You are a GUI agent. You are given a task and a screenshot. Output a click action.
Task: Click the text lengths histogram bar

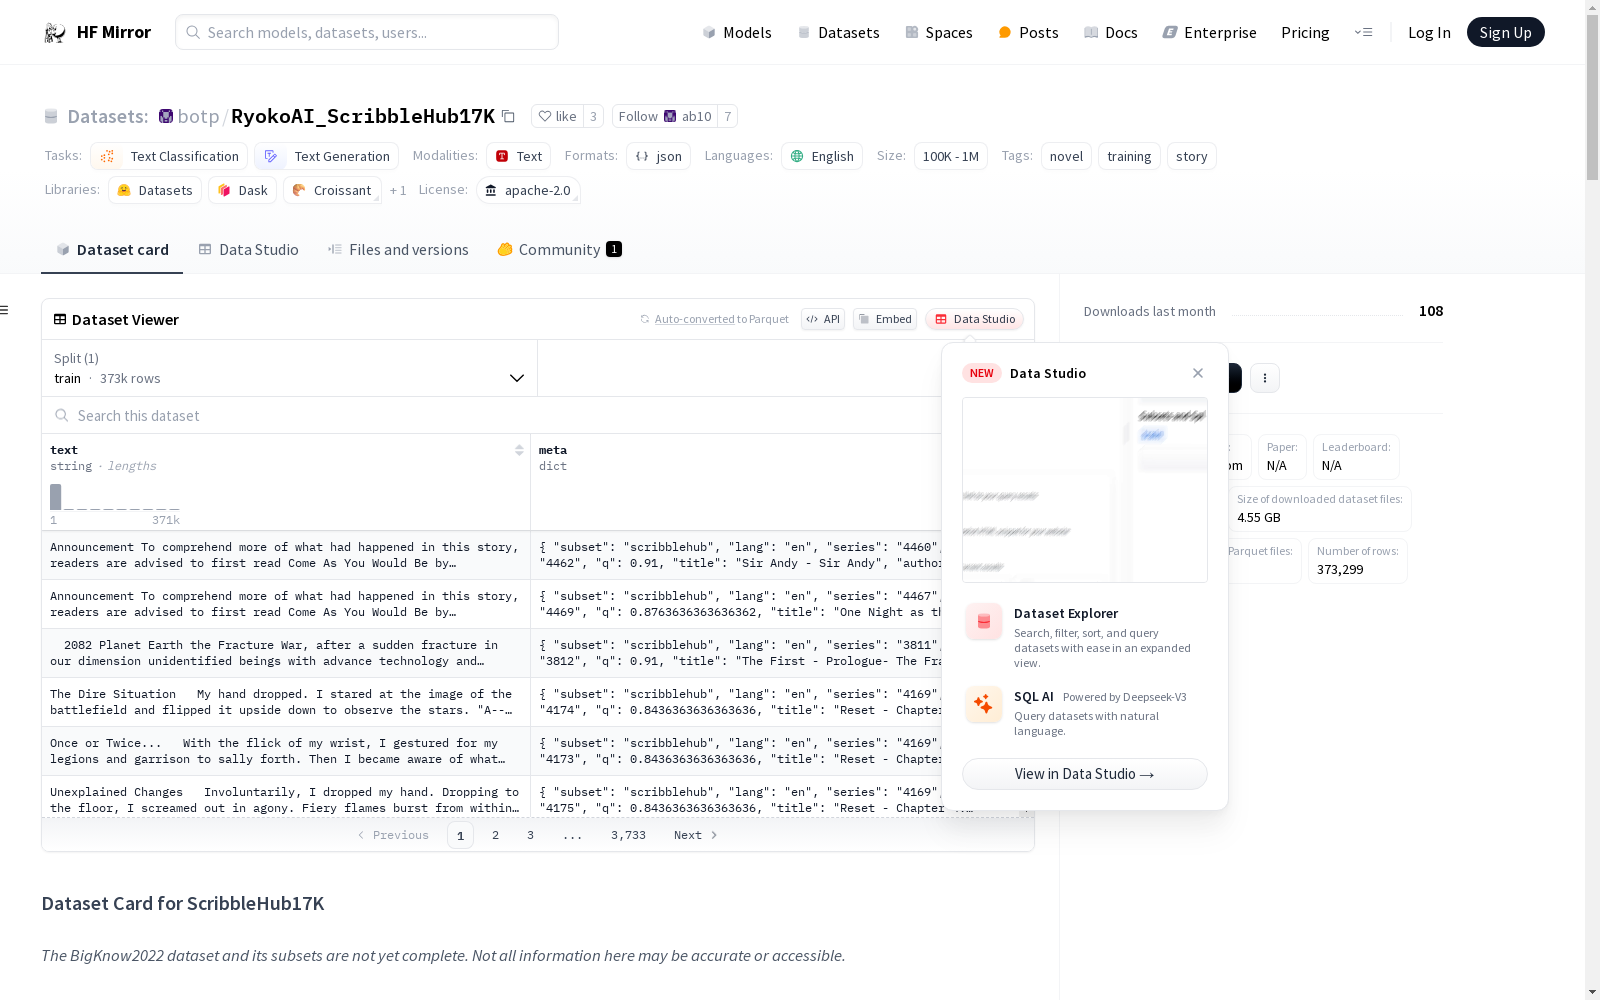[56, 497]
